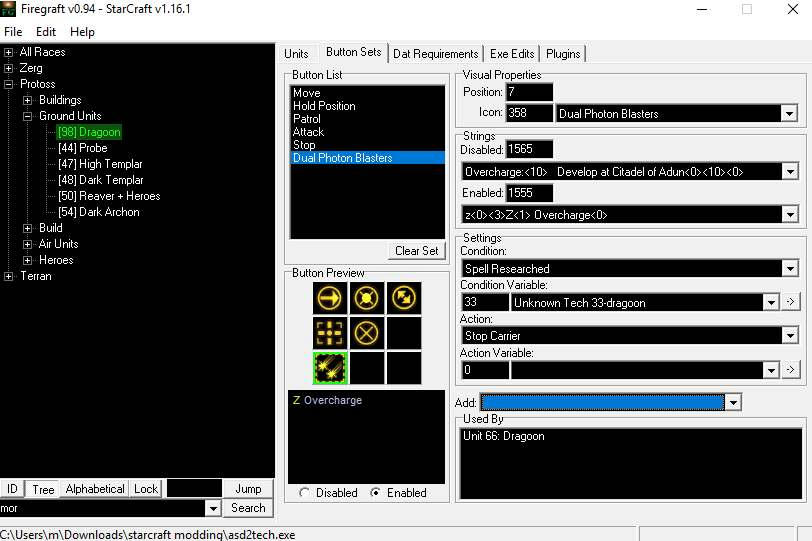Select Move in Button List
The image size is (812, 541).
(x=367, y=93)
